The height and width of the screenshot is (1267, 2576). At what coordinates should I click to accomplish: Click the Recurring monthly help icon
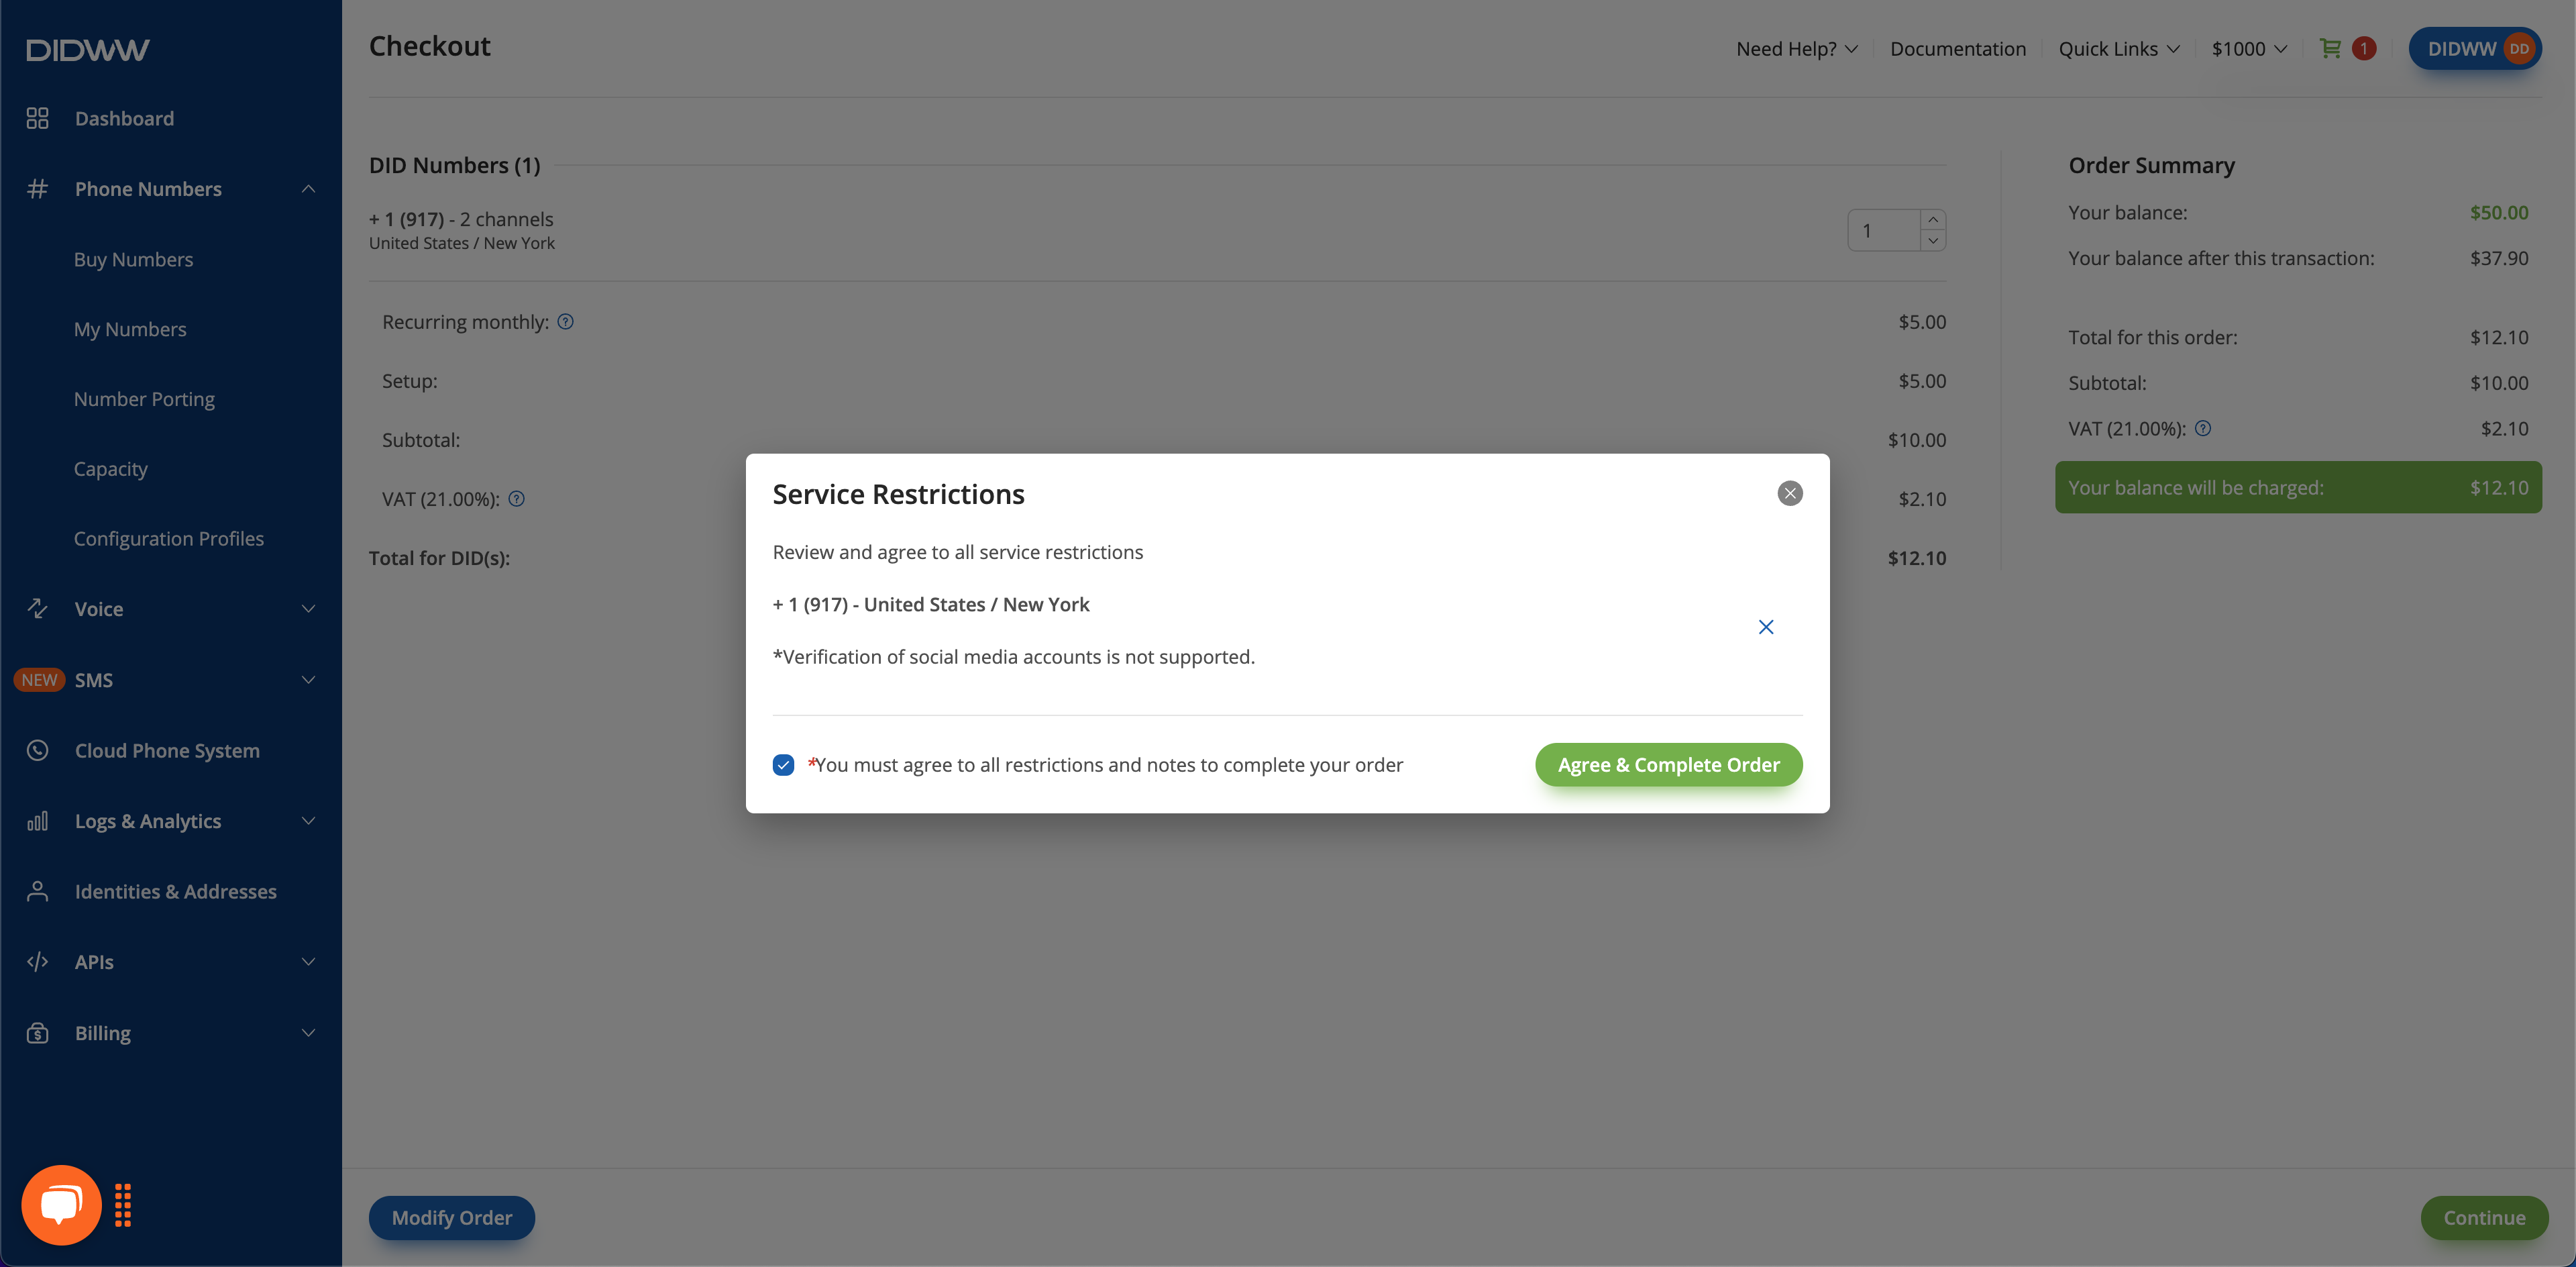tap(565, 321)
